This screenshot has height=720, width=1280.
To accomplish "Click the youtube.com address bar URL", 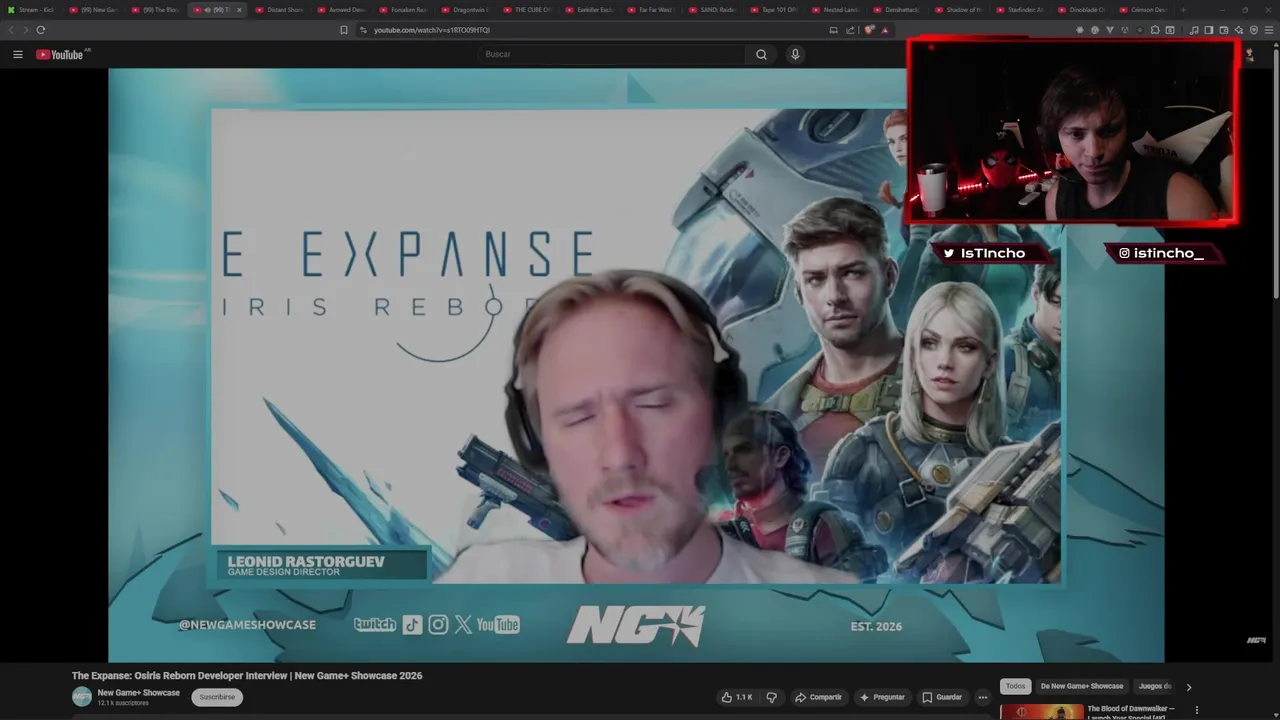I will 432,30.
